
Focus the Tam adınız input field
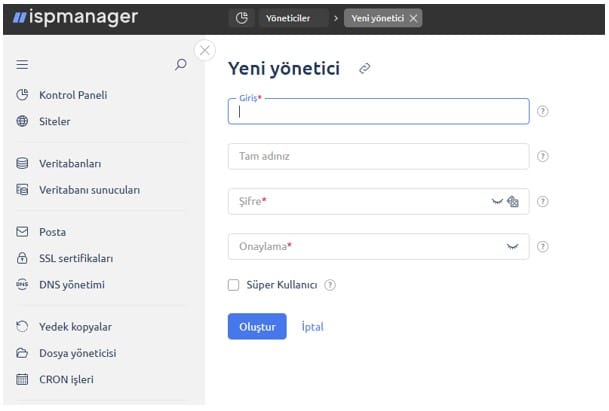click(x=379, y=156)
